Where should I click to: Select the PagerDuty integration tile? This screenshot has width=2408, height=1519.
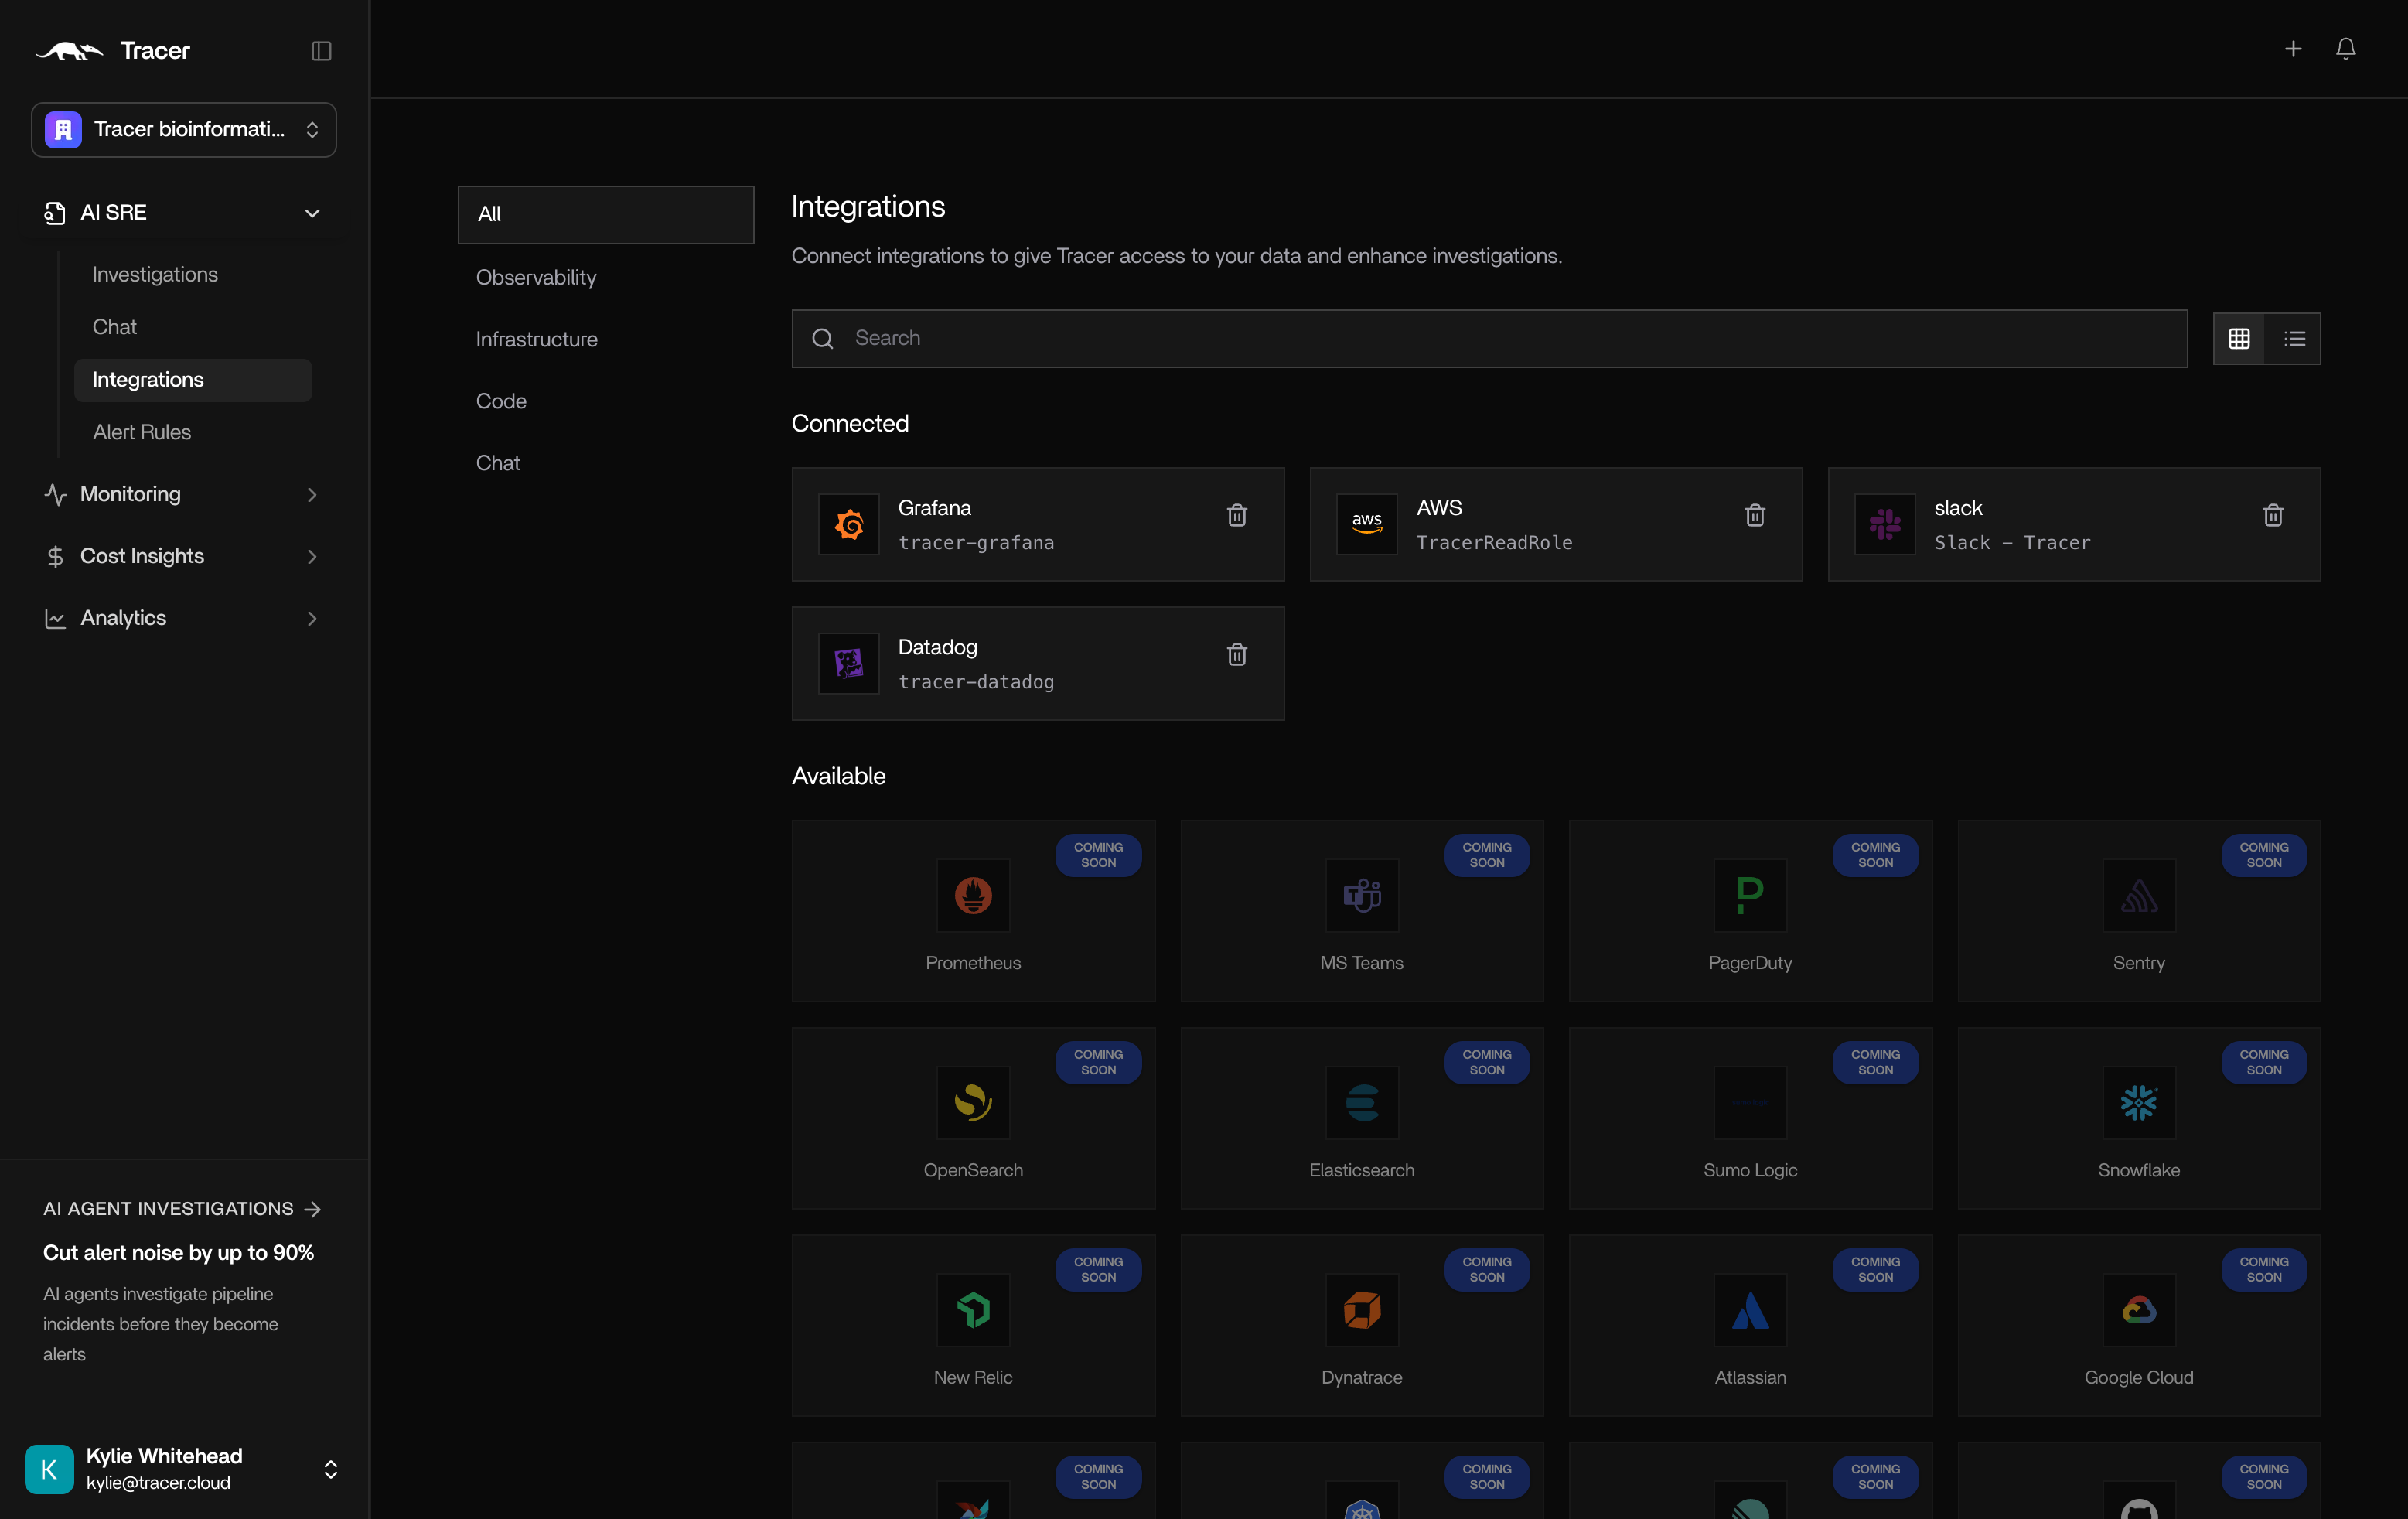tap(1749, 910)
